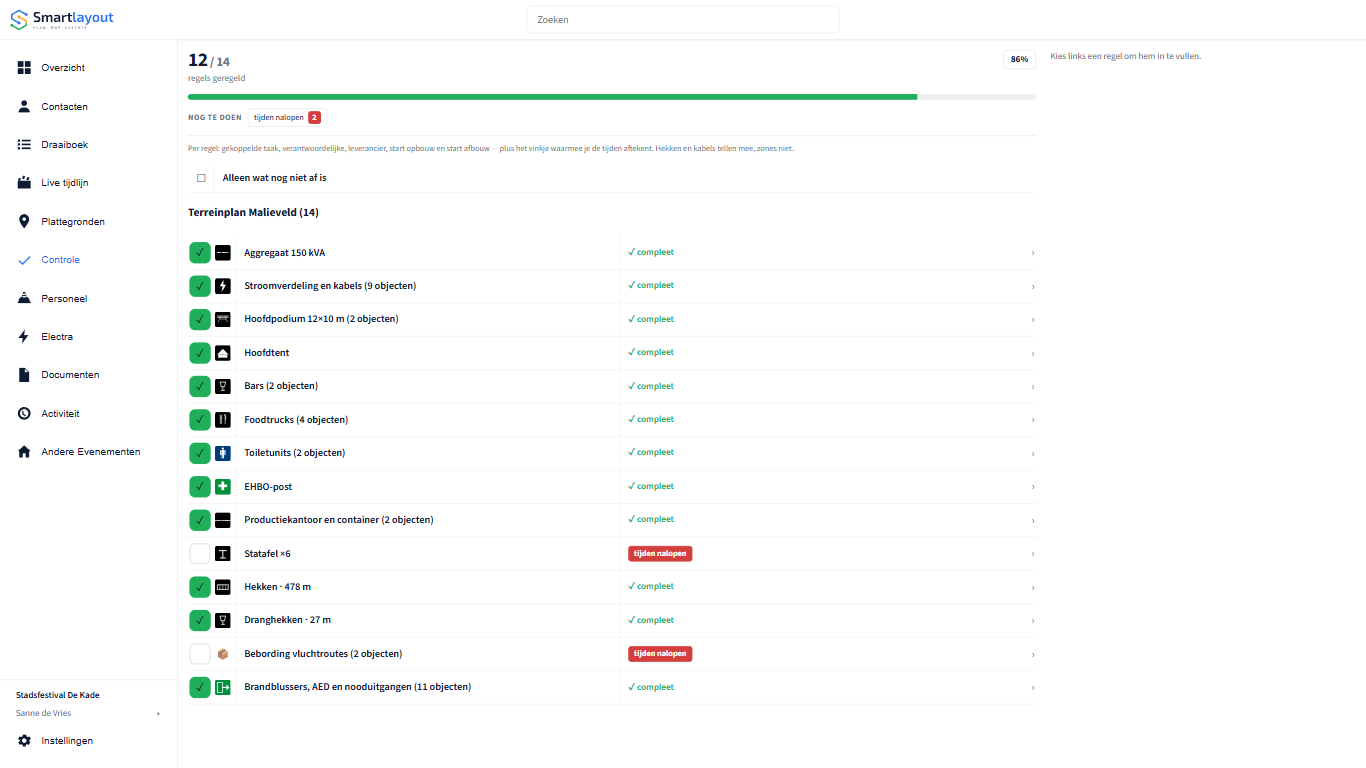Click the green progress bar
Viewport: 1366px width, 768px height.
pyautogui.click(x=552, y=97)
